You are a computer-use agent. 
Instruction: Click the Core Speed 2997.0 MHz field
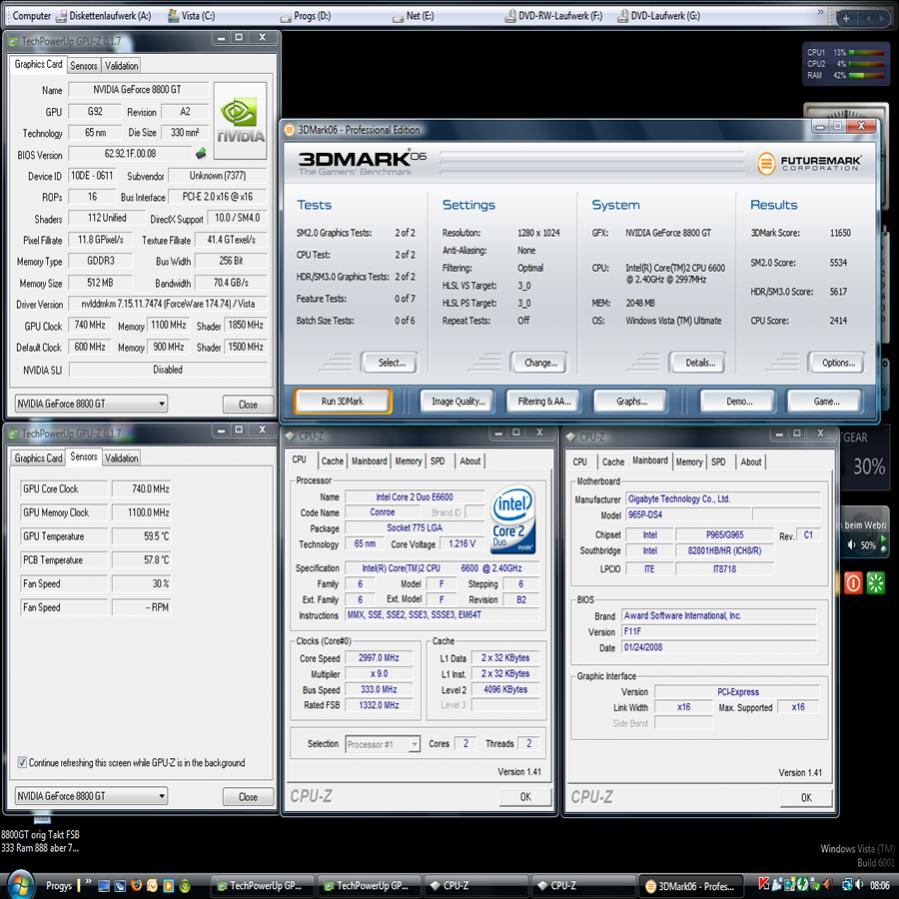click(x=379, y=658)
